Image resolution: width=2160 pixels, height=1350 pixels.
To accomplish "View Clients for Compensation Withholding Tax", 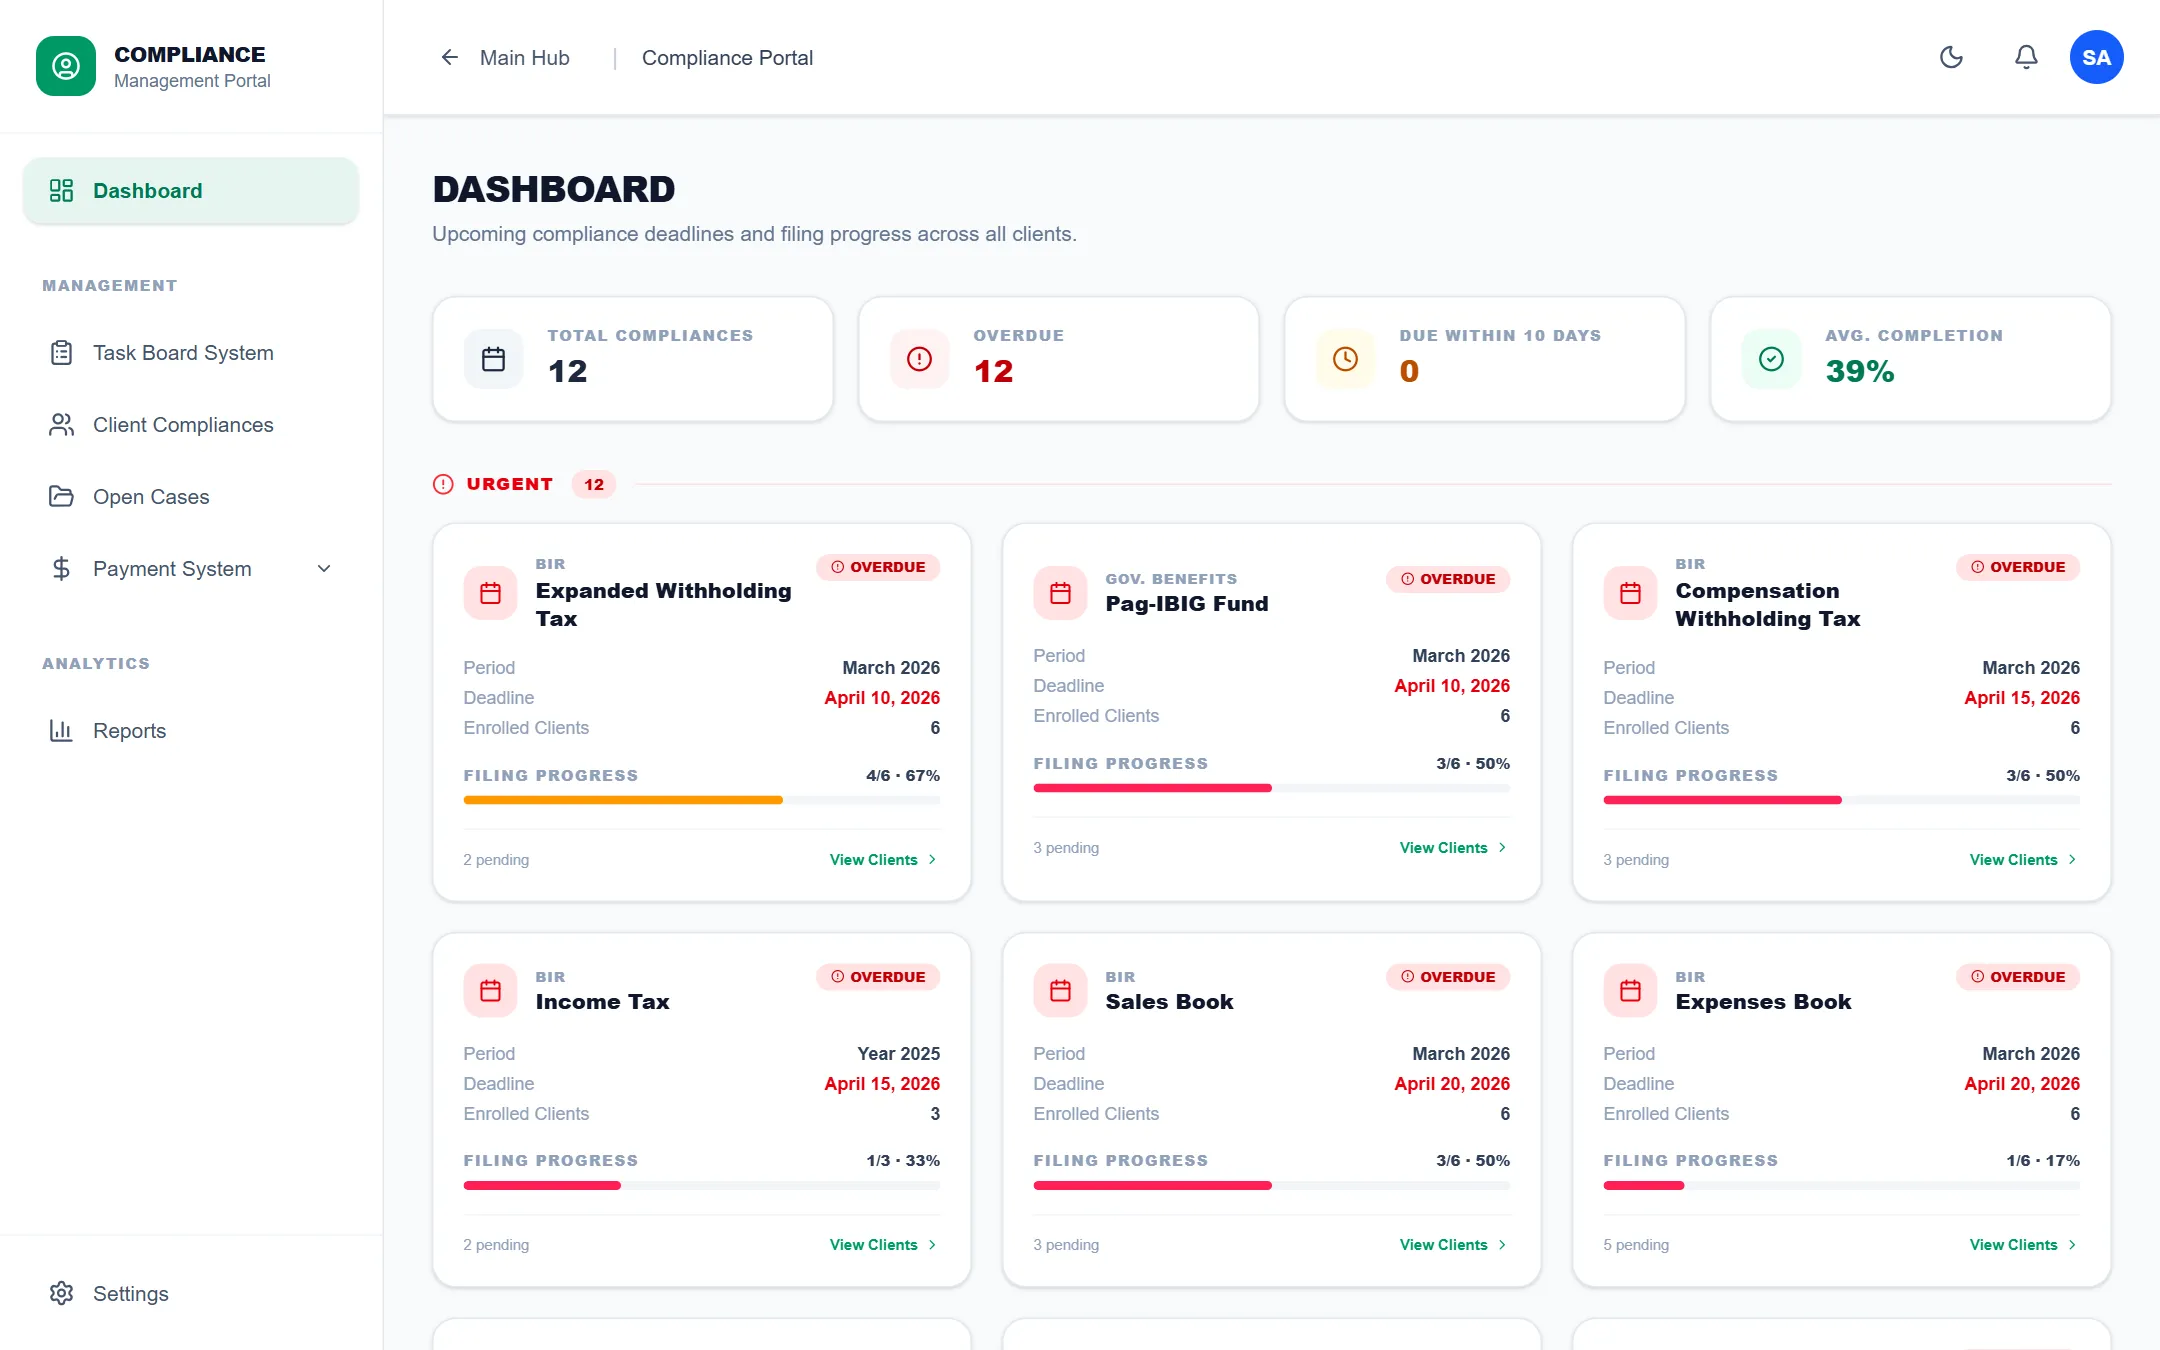I will click(x=2024, y=860).
